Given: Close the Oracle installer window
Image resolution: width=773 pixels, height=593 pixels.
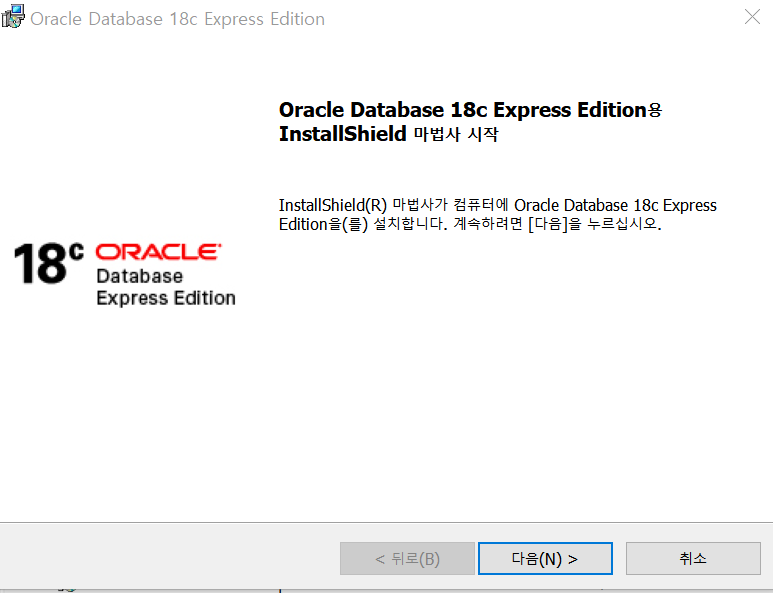Looking at the screenshot, I should [x=752, y=17].
